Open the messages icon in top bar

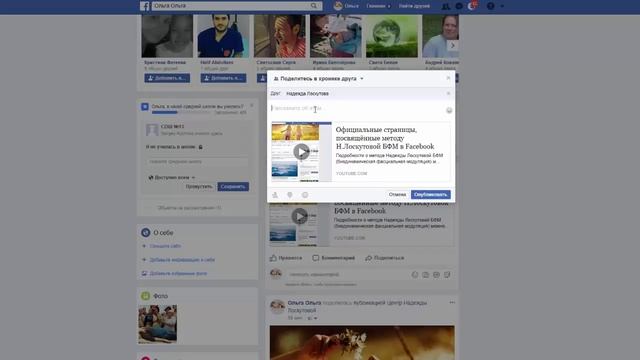click(459, 6)
